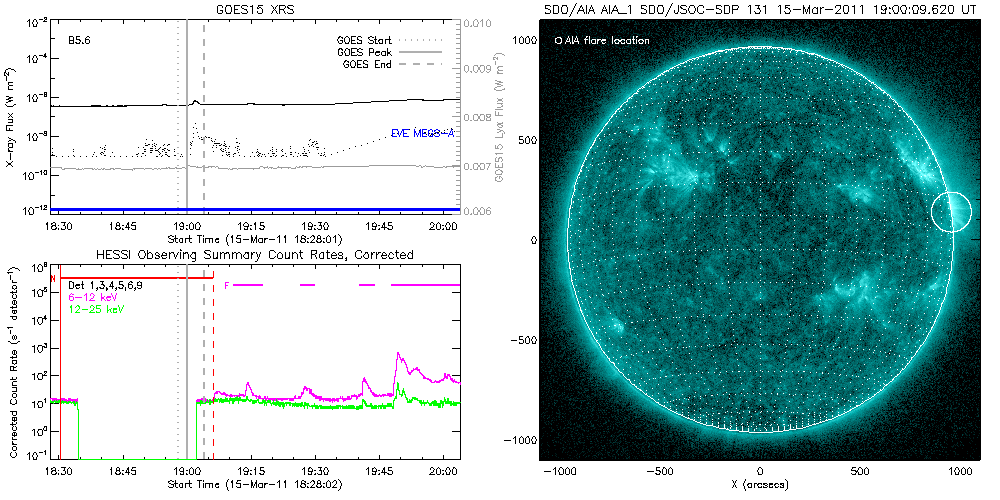Screen dimensions: 1000x500
Task: Click the magenta F flag marker
Action: (x=228, y=285)
